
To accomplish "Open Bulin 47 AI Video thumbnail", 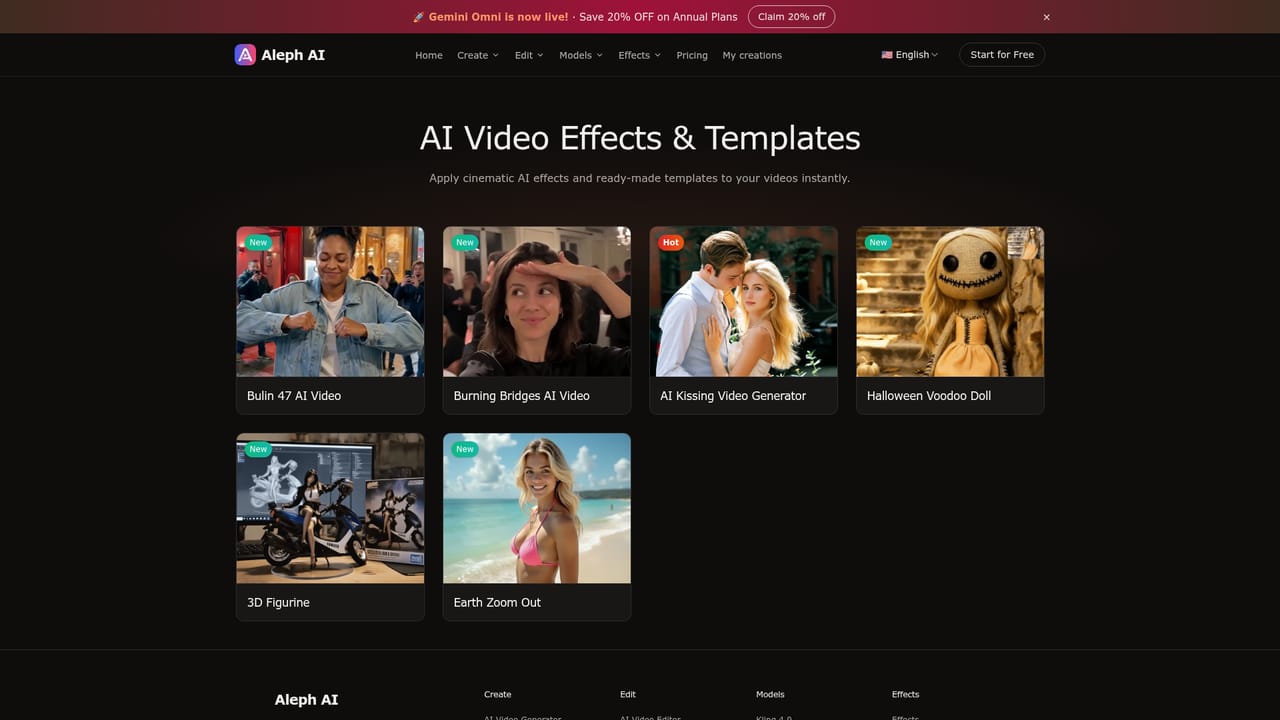I will tap(330, 302).
